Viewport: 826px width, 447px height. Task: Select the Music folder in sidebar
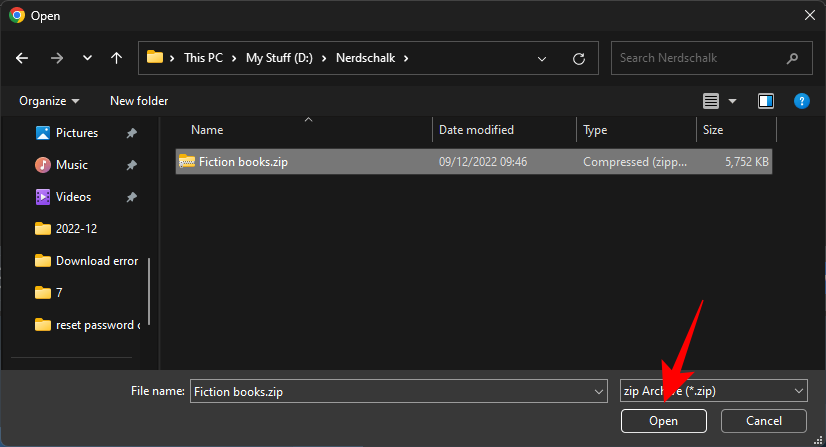coord(71,165)
